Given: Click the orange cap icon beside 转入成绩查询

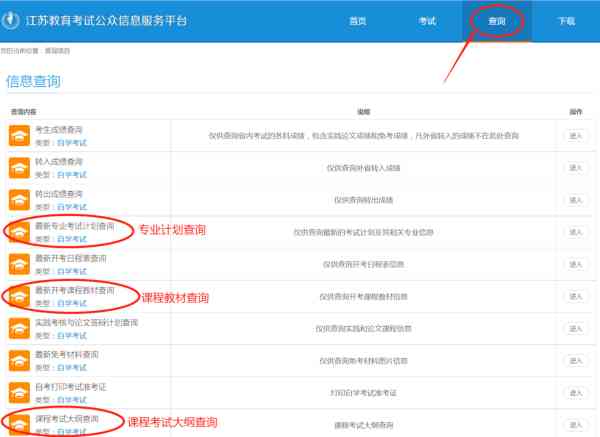Looking at the screenshot, I should pyautogui.click(x=19, y=168).
